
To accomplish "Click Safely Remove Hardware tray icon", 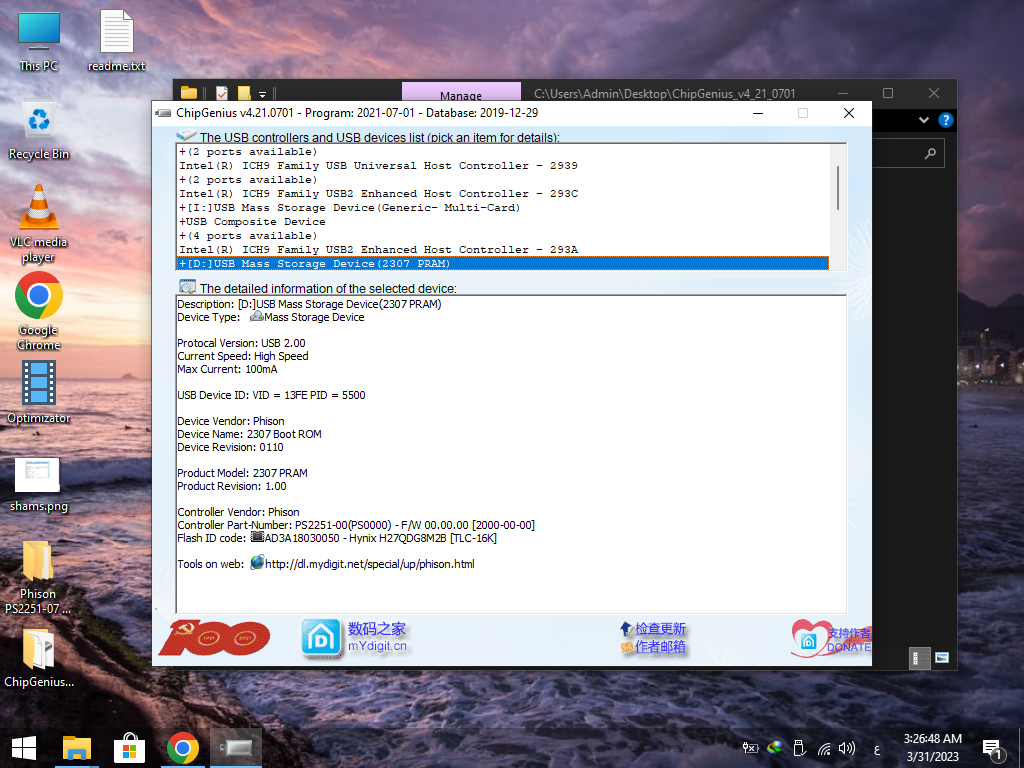I will [x=799, y=748].
